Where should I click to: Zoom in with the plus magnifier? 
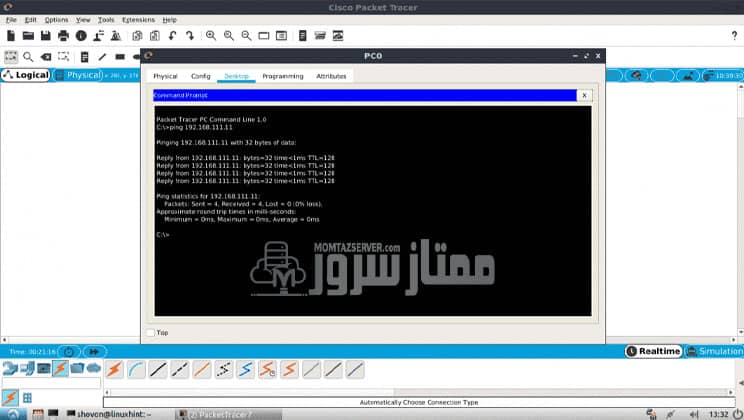(211, 36)
